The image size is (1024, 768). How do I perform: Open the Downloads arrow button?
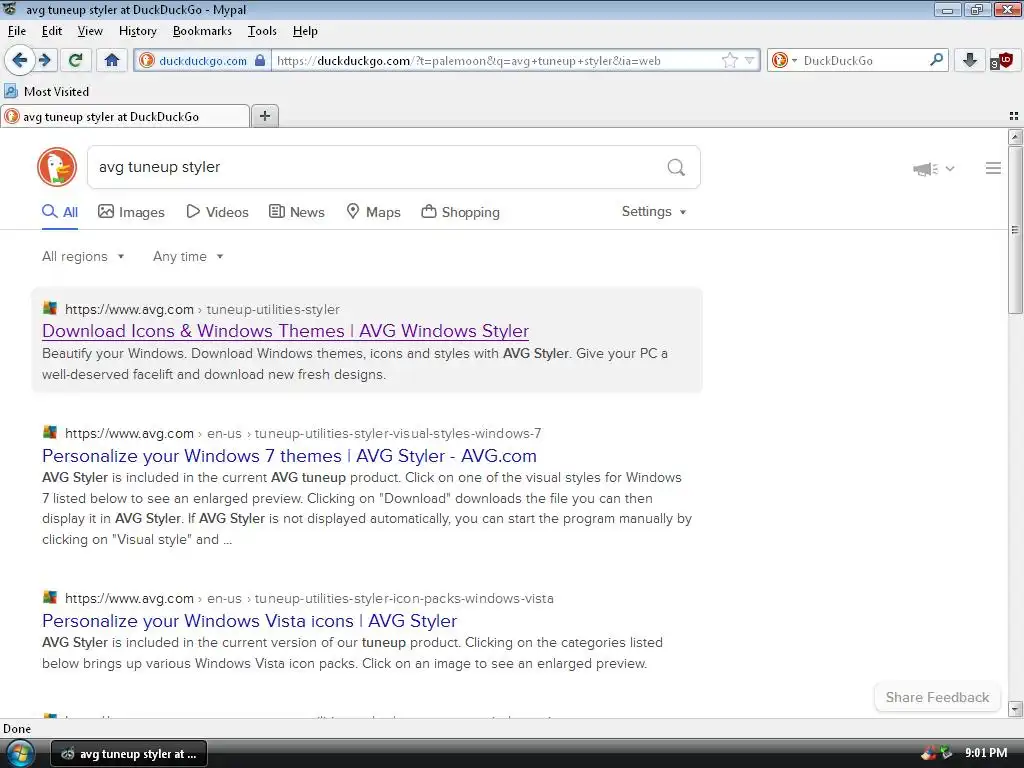click(x=970, y=60)
